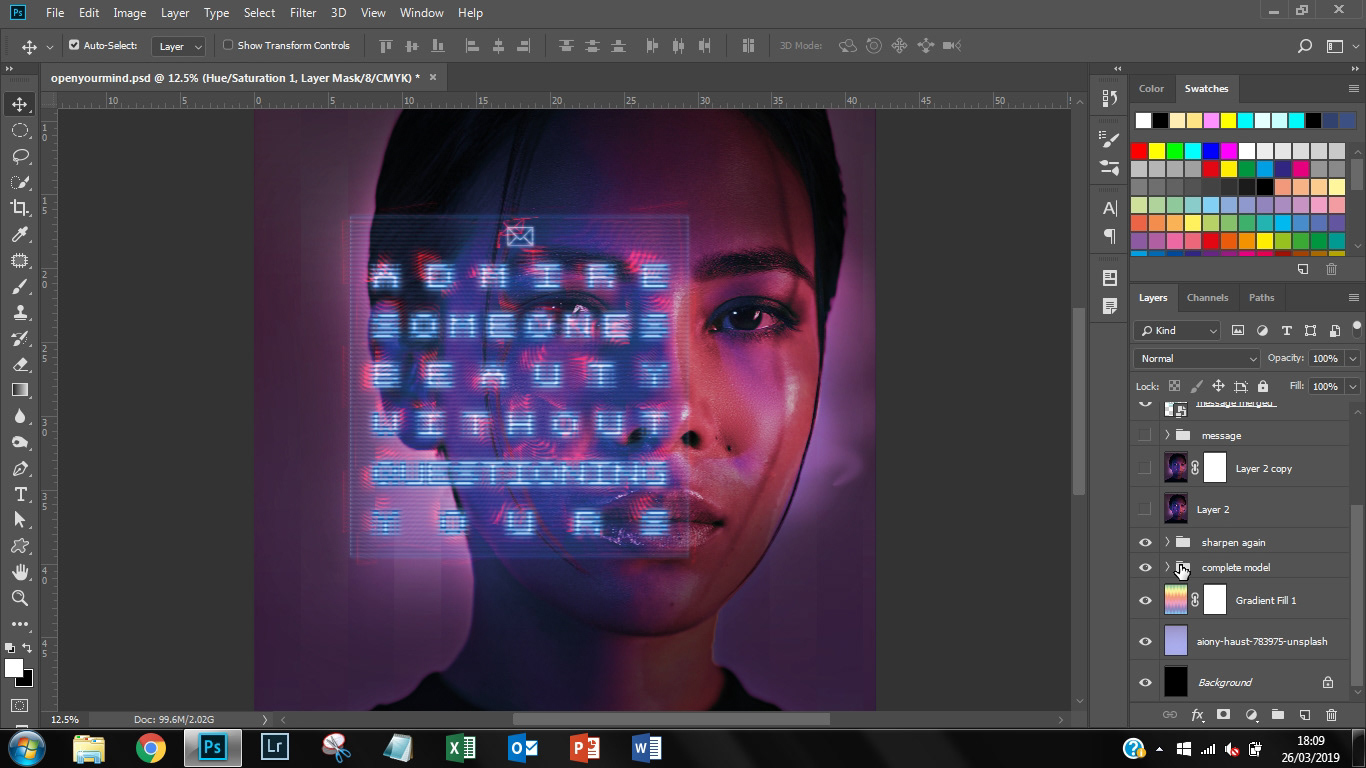Screen dimensions: 1366x768
Task: Select Gradient Fill 1 layer mask thumbnail
Action: pyautogui.click(x=1214, y=600)
